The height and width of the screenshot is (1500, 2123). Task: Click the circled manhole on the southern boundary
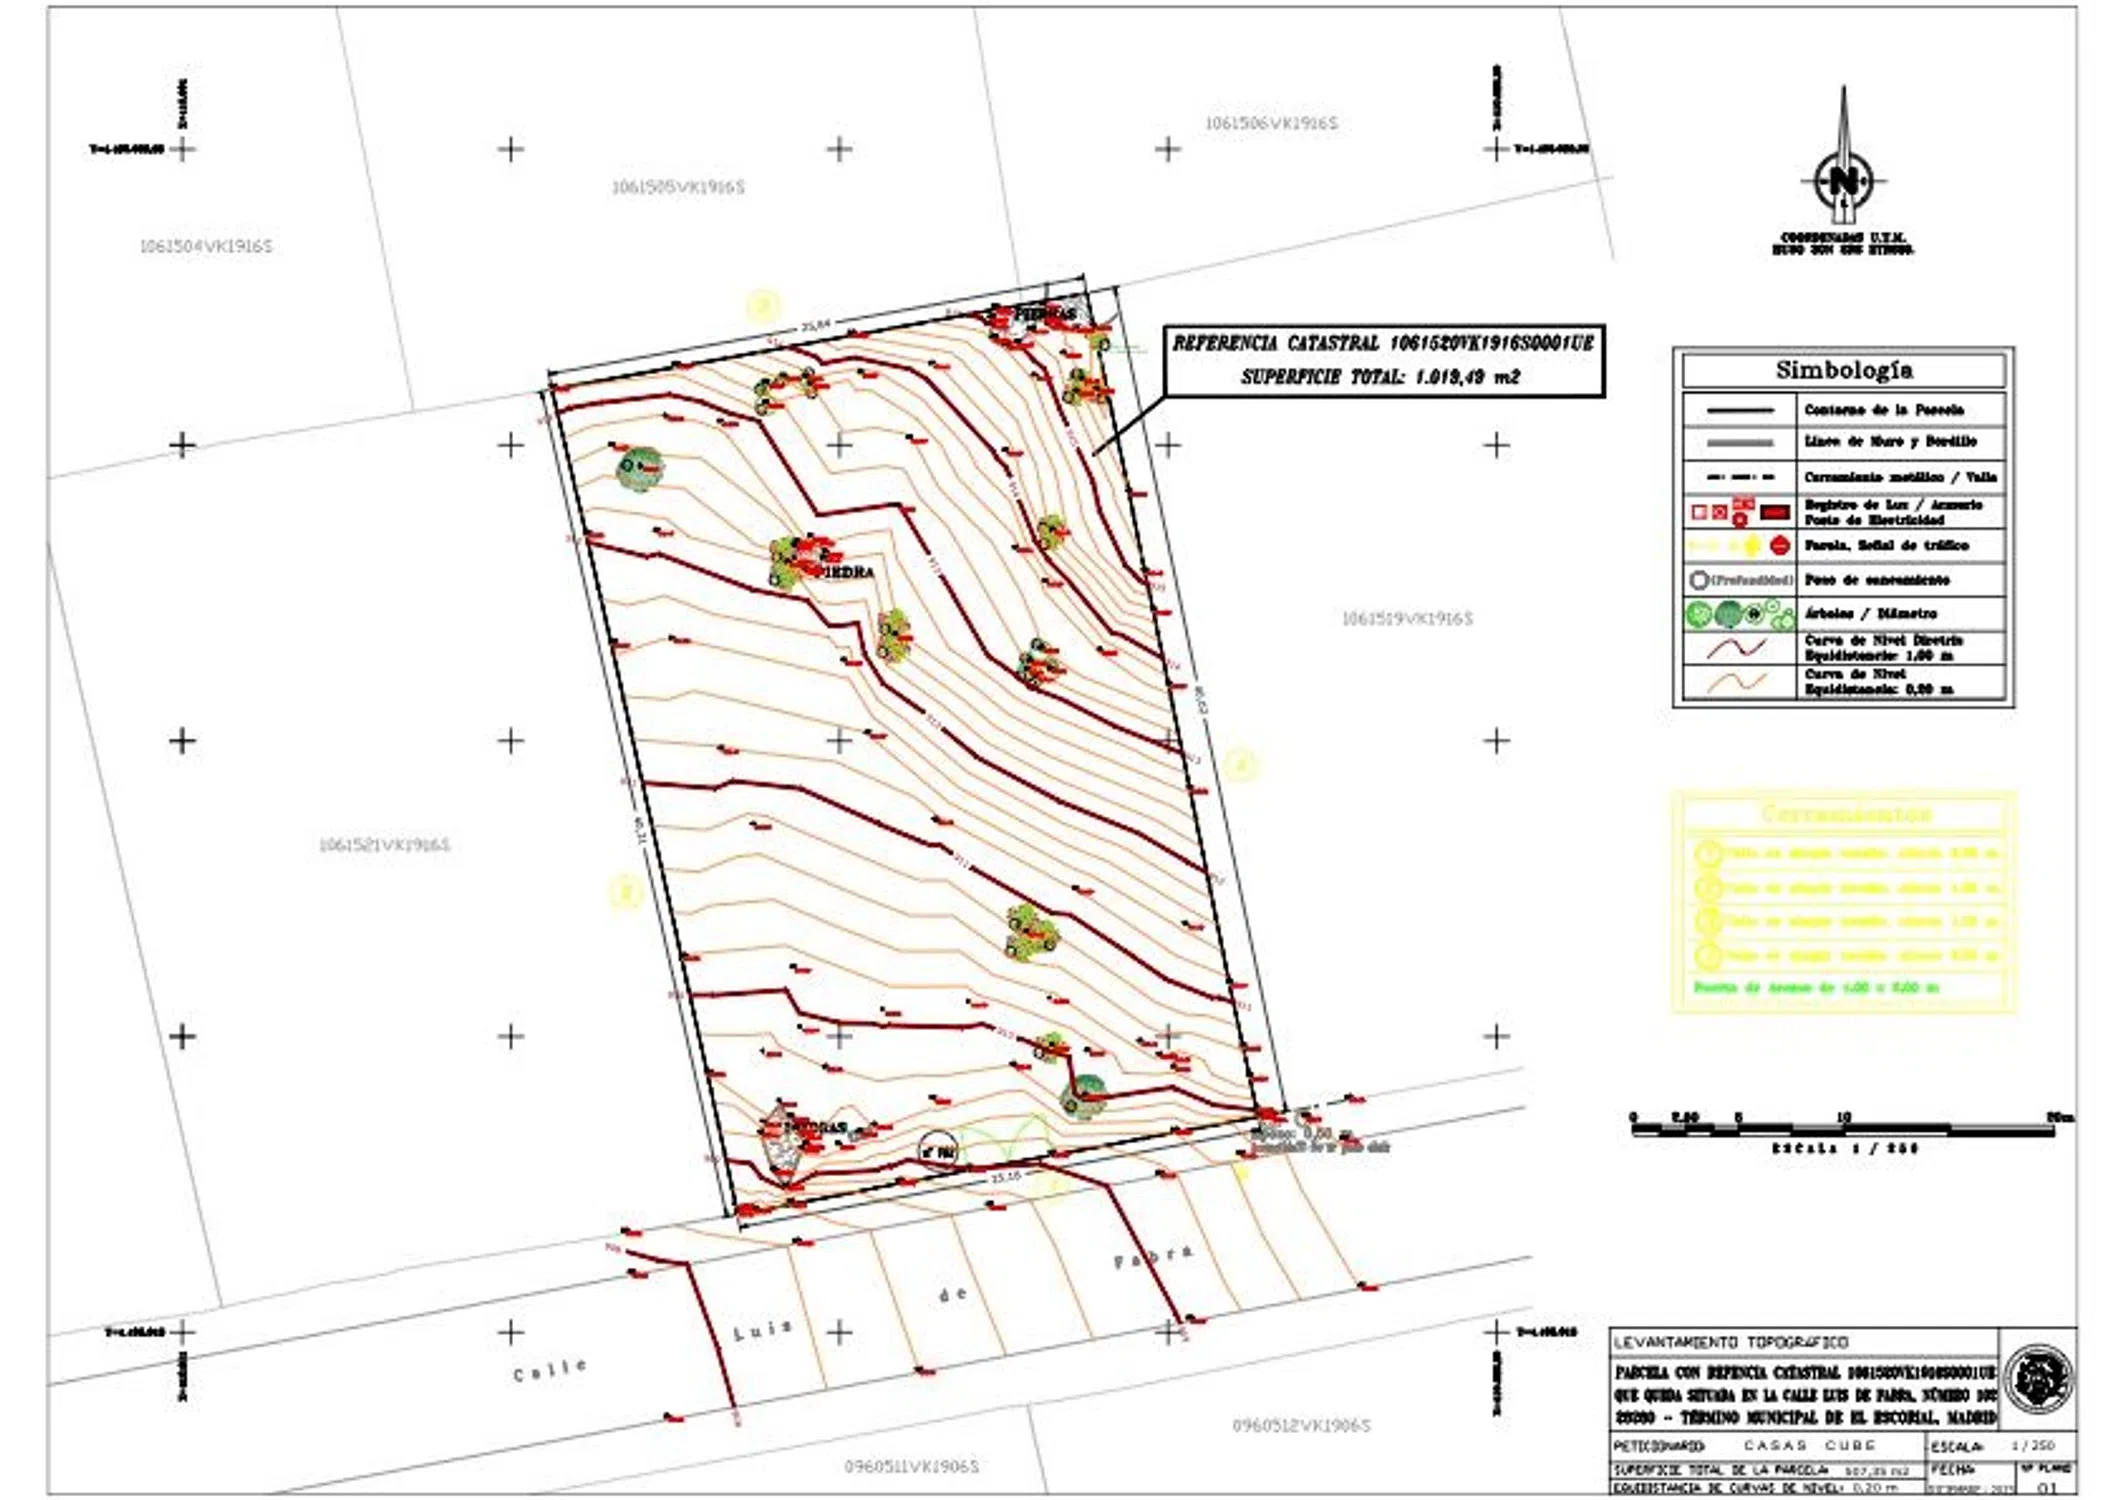[x=937, y=1151]
